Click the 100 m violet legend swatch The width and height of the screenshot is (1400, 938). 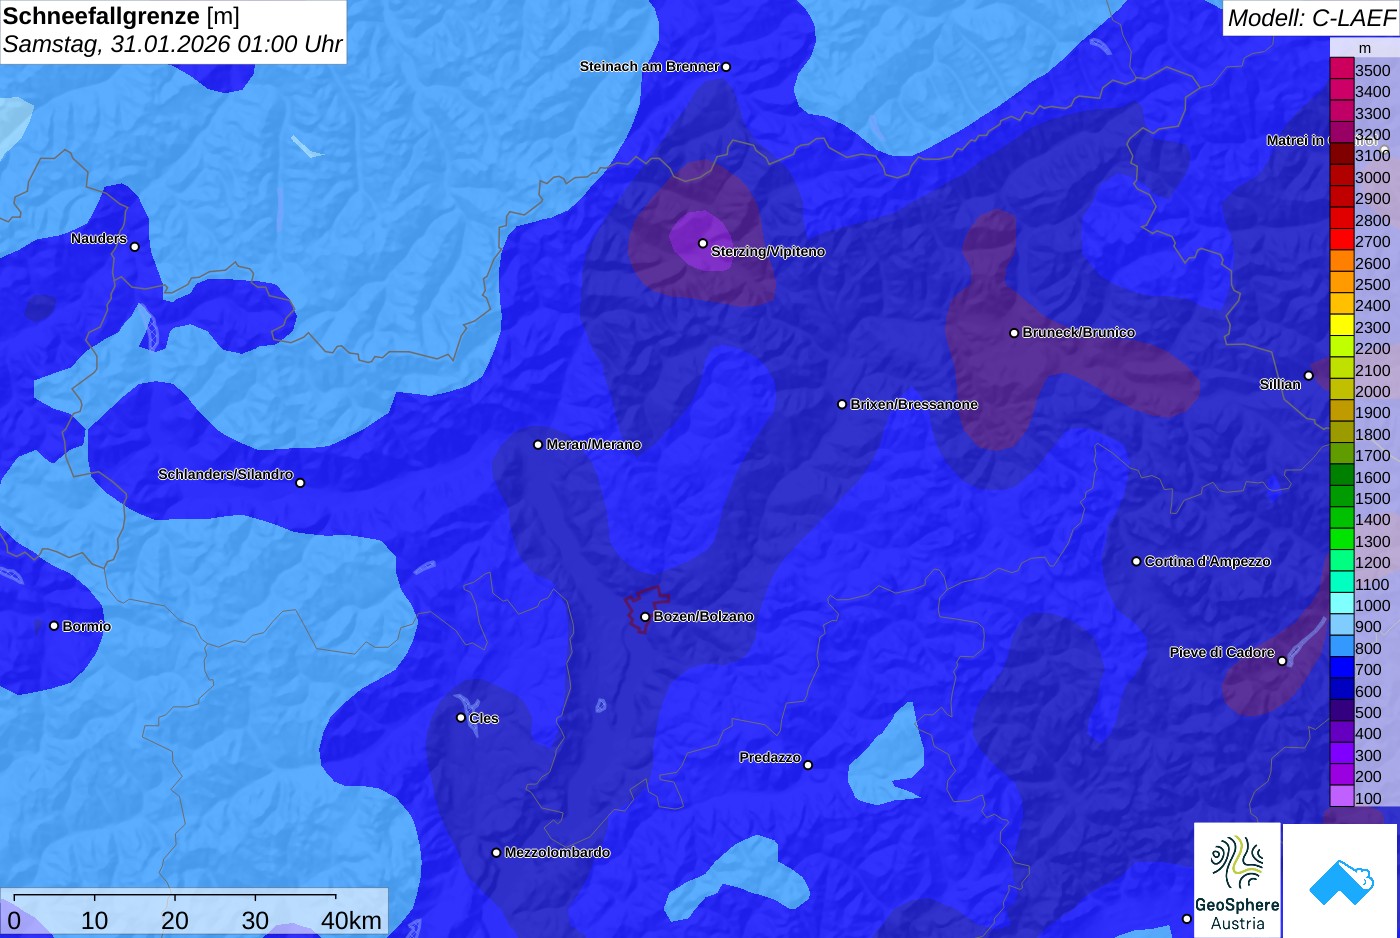[1341, 797]
